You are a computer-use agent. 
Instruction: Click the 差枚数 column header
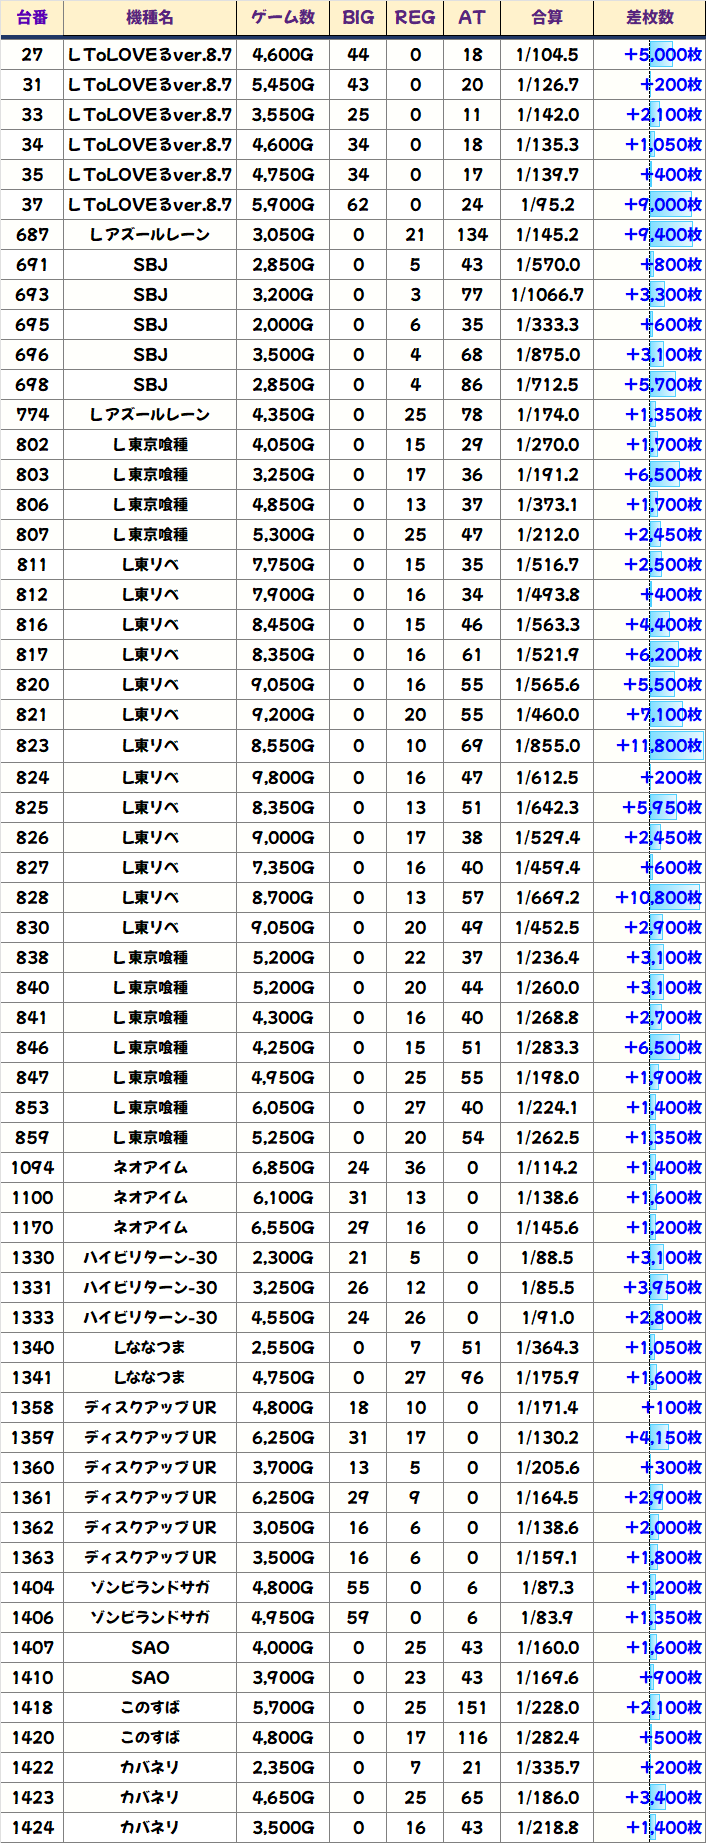pyautogui.click(x=650, y=17)
